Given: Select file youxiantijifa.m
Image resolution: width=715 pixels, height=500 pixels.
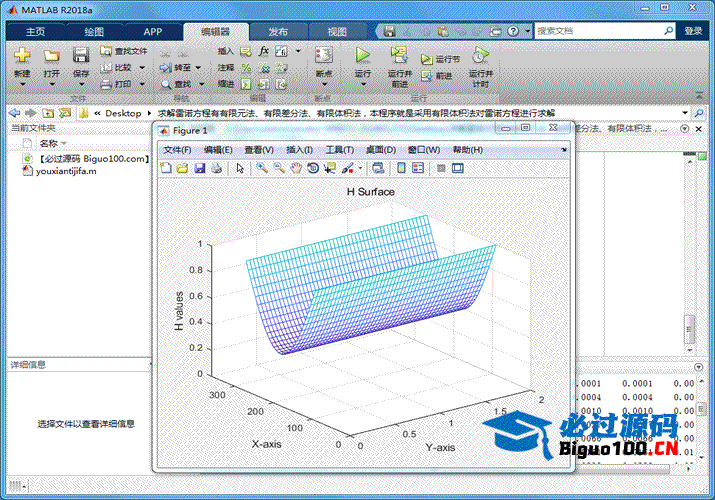Looking at the screenshot, I should click(x=66, y=171).
